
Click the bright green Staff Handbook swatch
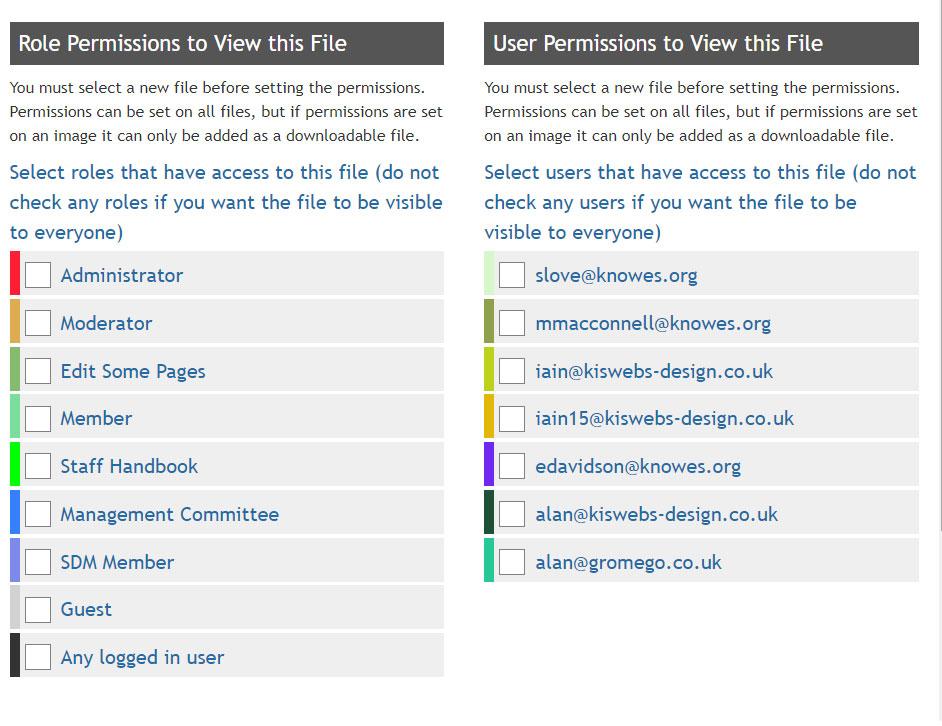click(15, 465)
